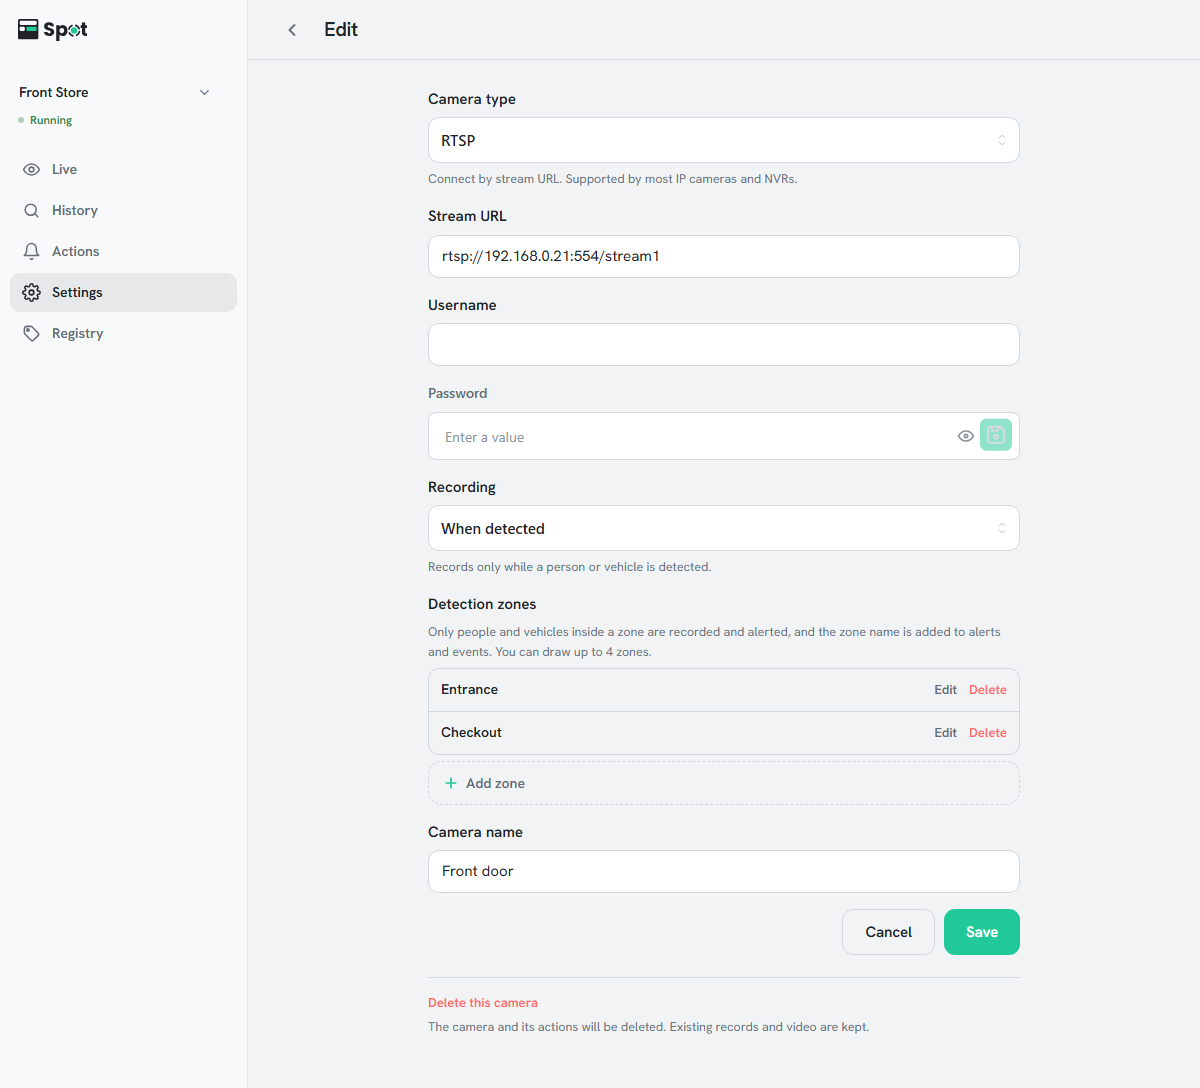This screenshot has width=1200, height=1088.
Task: Click the 'Edit' page title
Action: (341, 30)
